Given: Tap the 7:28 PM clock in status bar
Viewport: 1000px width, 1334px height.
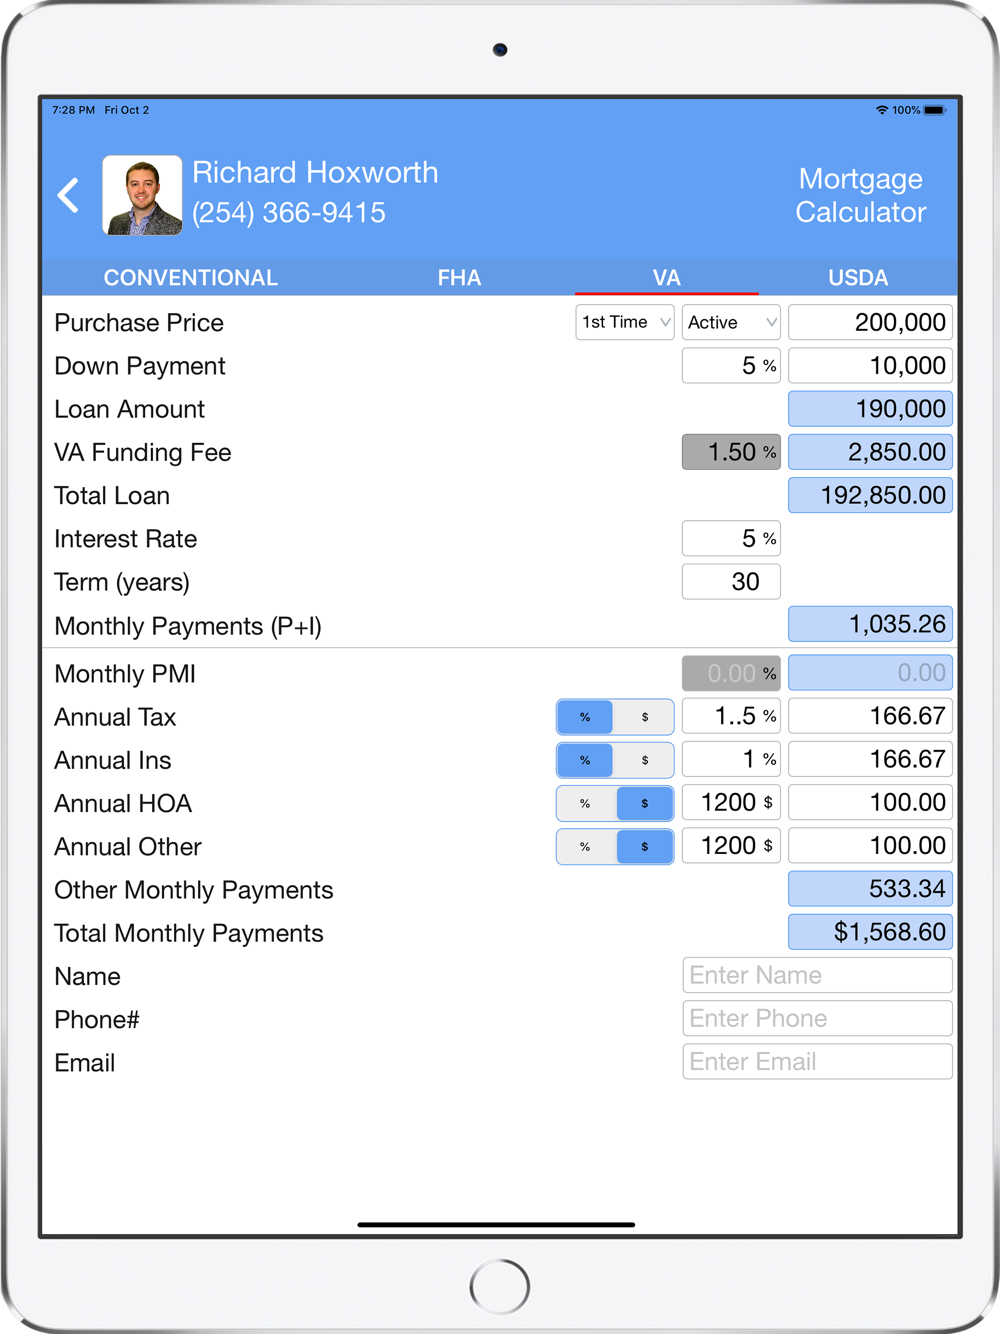Looking at the screenshot, I should tap(73, 110).
